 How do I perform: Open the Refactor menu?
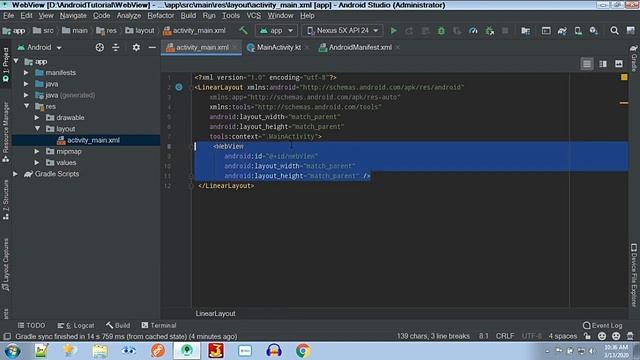[x=160, y=16]
